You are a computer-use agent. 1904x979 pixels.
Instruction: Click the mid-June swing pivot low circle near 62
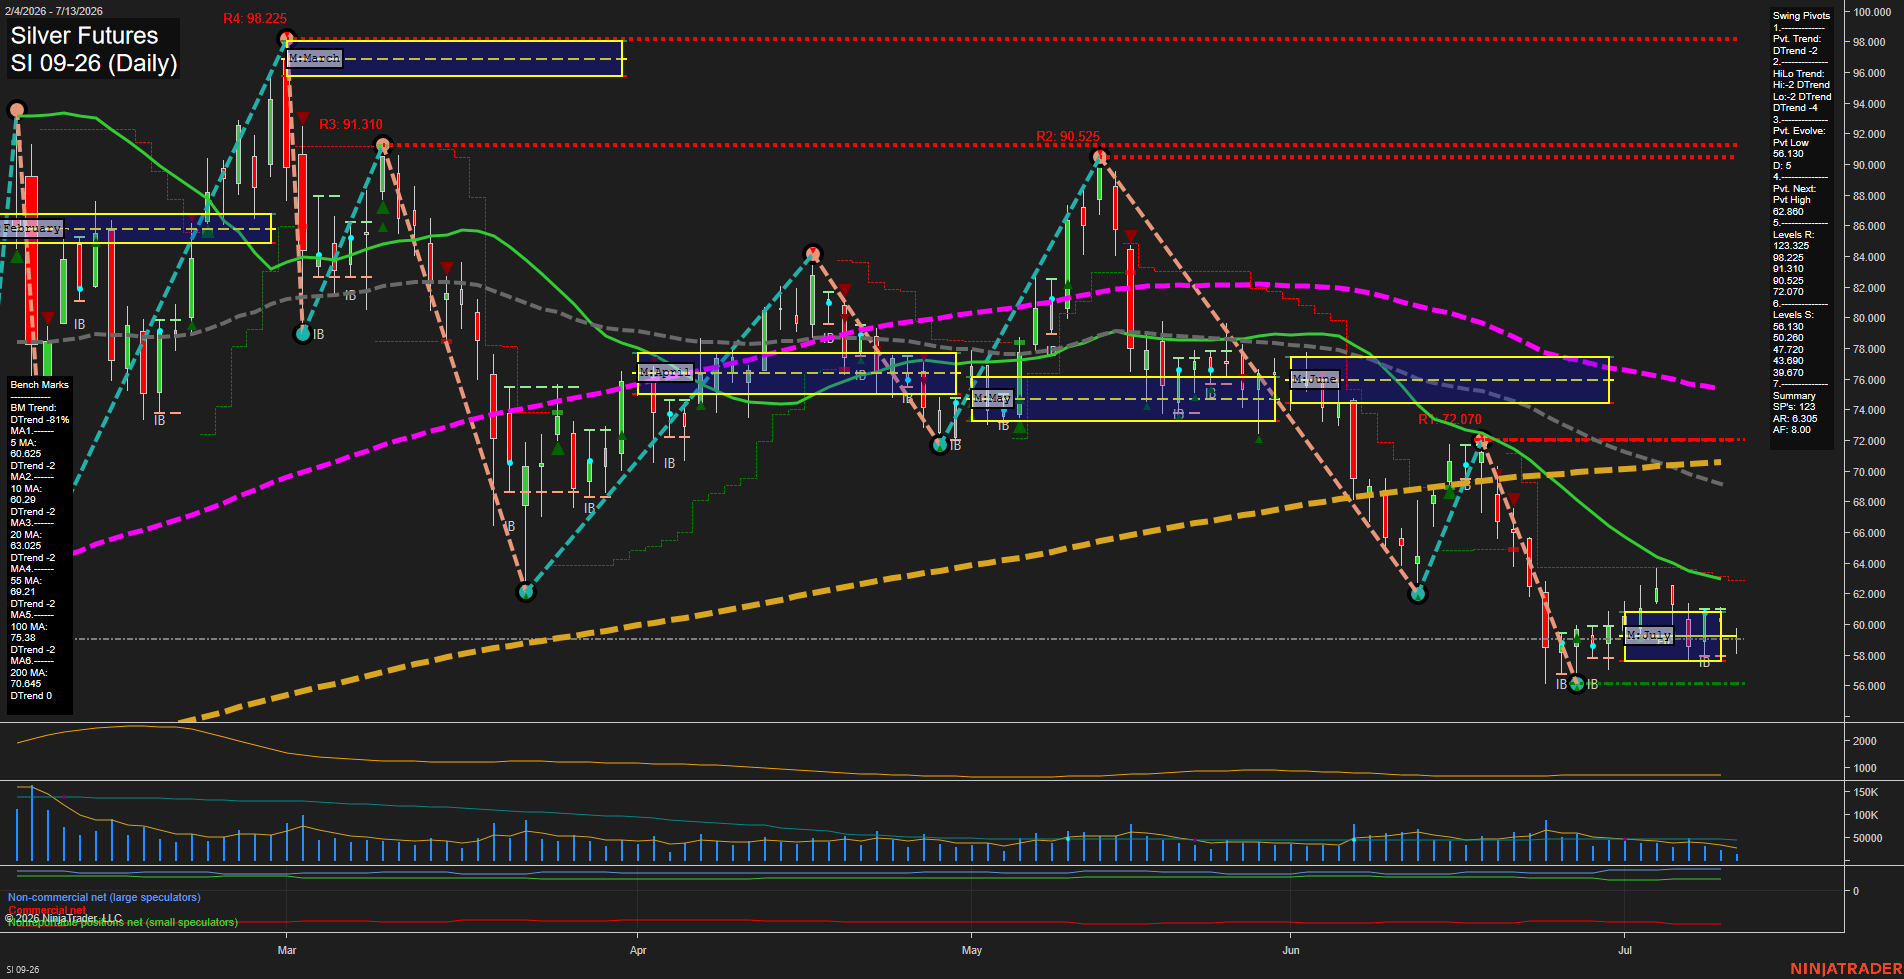pyautogui.click(x=1417, y=594)
